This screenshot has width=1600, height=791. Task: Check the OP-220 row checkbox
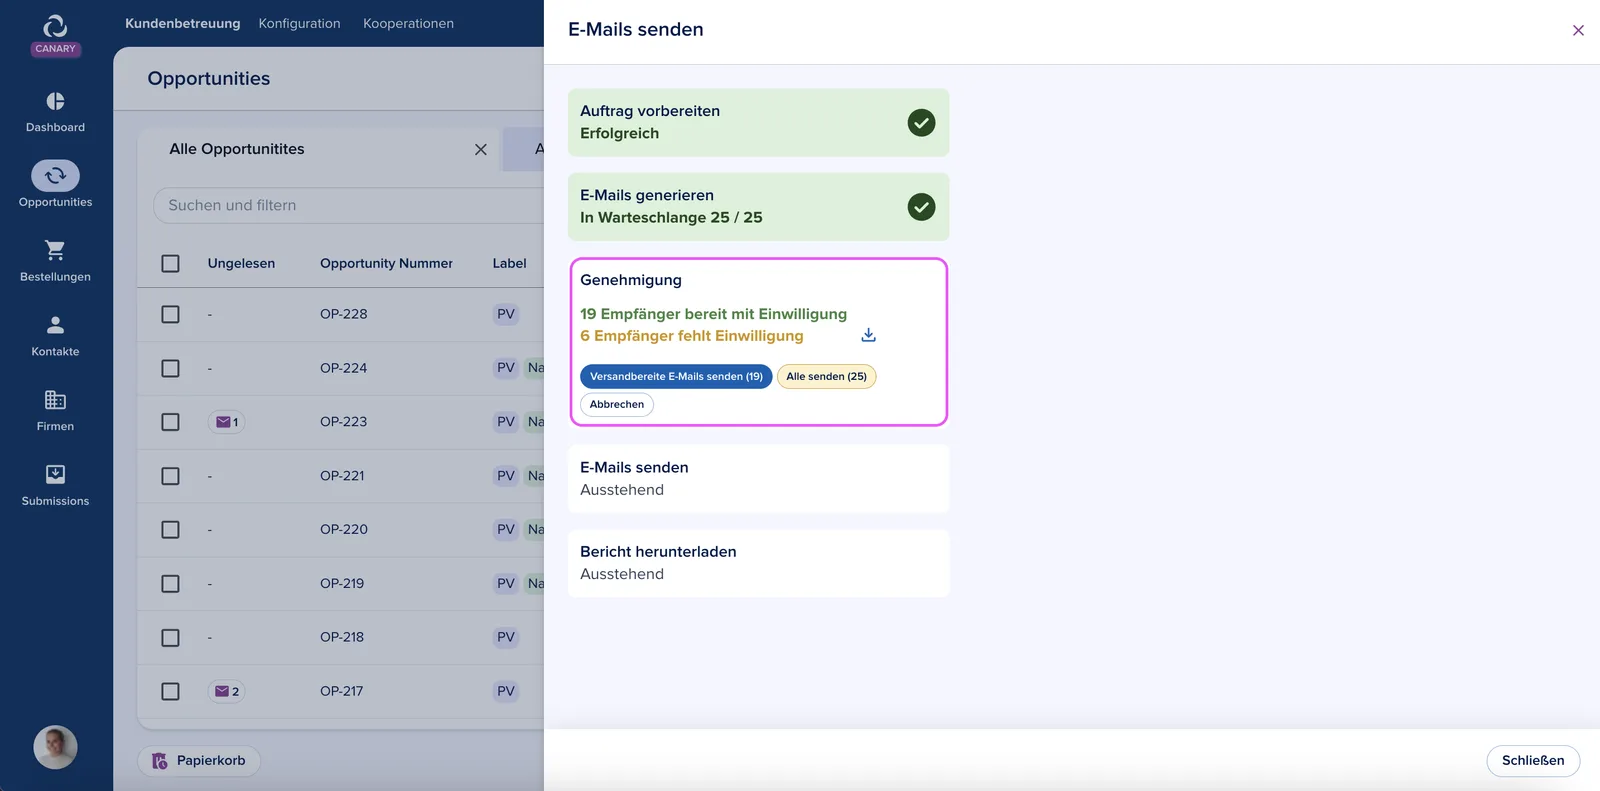(171, 529)
